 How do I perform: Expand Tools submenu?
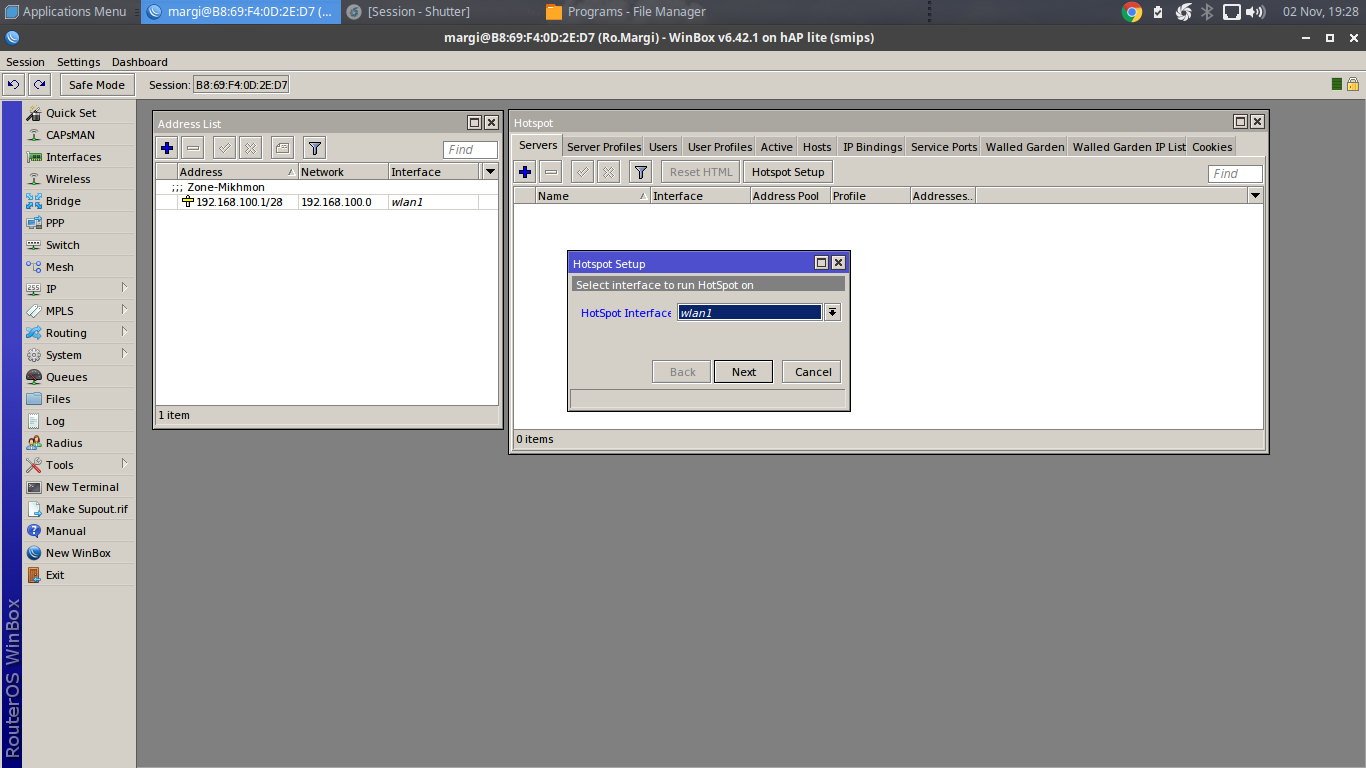pyautogui.click(x=125, y=464)
